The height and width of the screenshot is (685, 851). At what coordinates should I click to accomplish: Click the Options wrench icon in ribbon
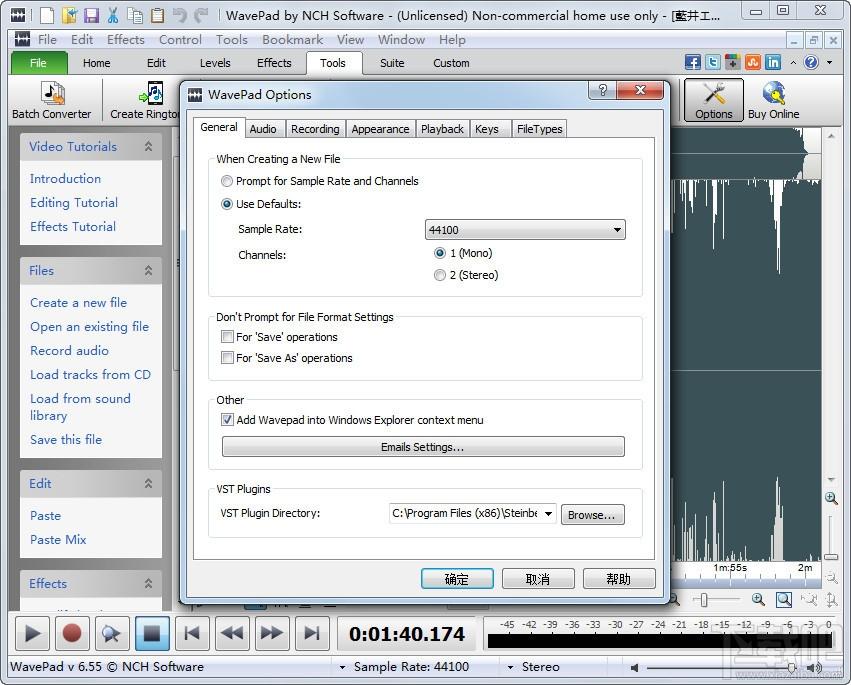point(714,100)
